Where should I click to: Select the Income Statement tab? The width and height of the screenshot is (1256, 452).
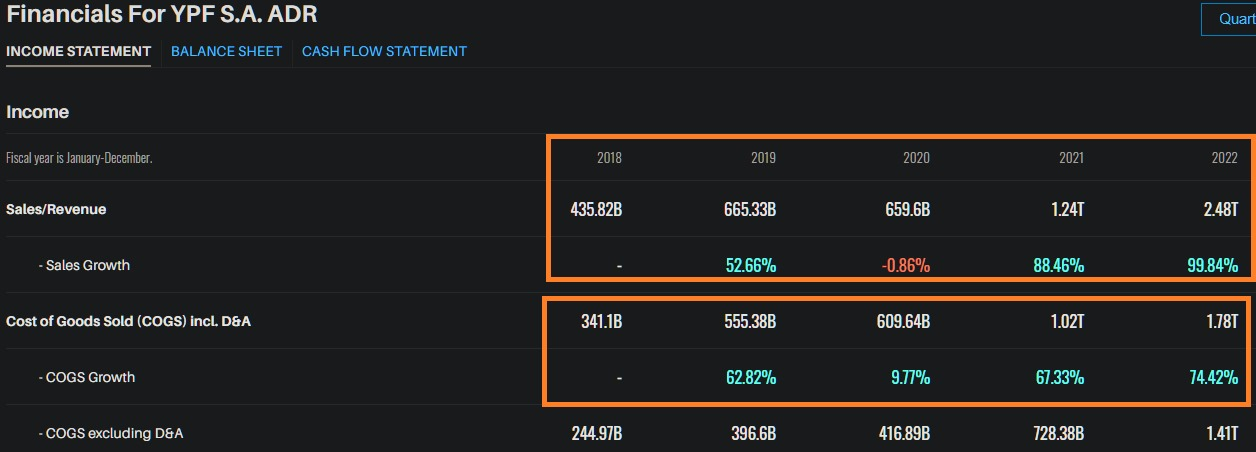[x=78, y=51]
